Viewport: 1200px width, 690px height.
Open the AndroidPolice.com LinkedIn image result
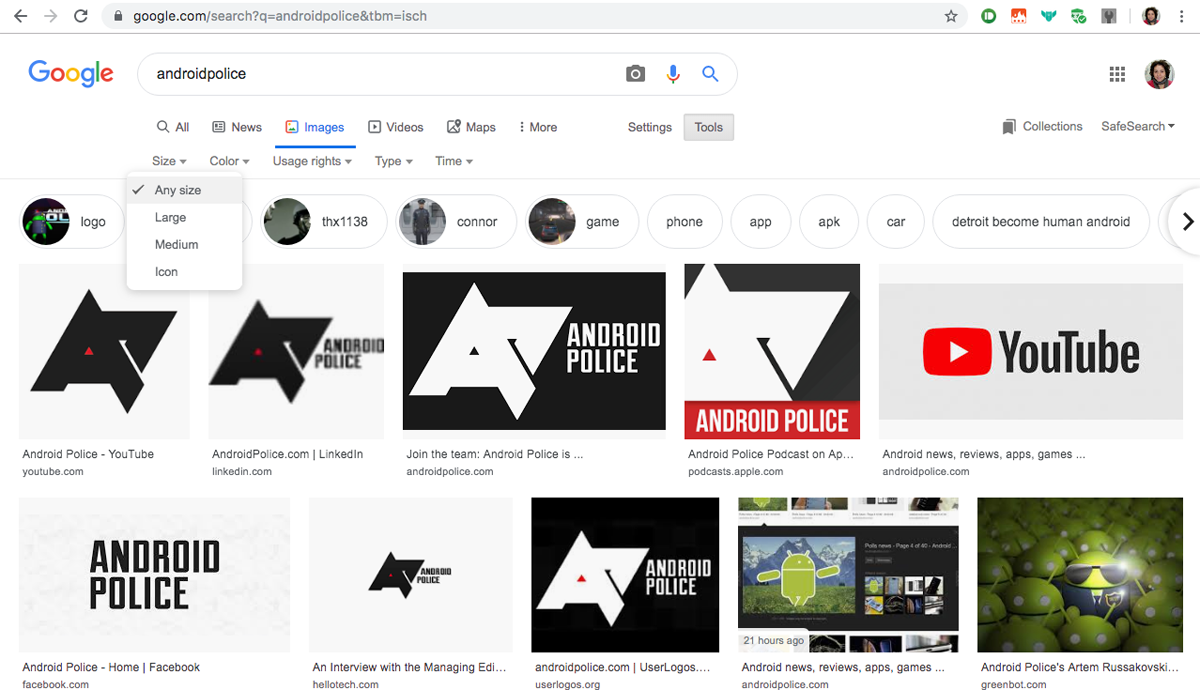[296, 352]
